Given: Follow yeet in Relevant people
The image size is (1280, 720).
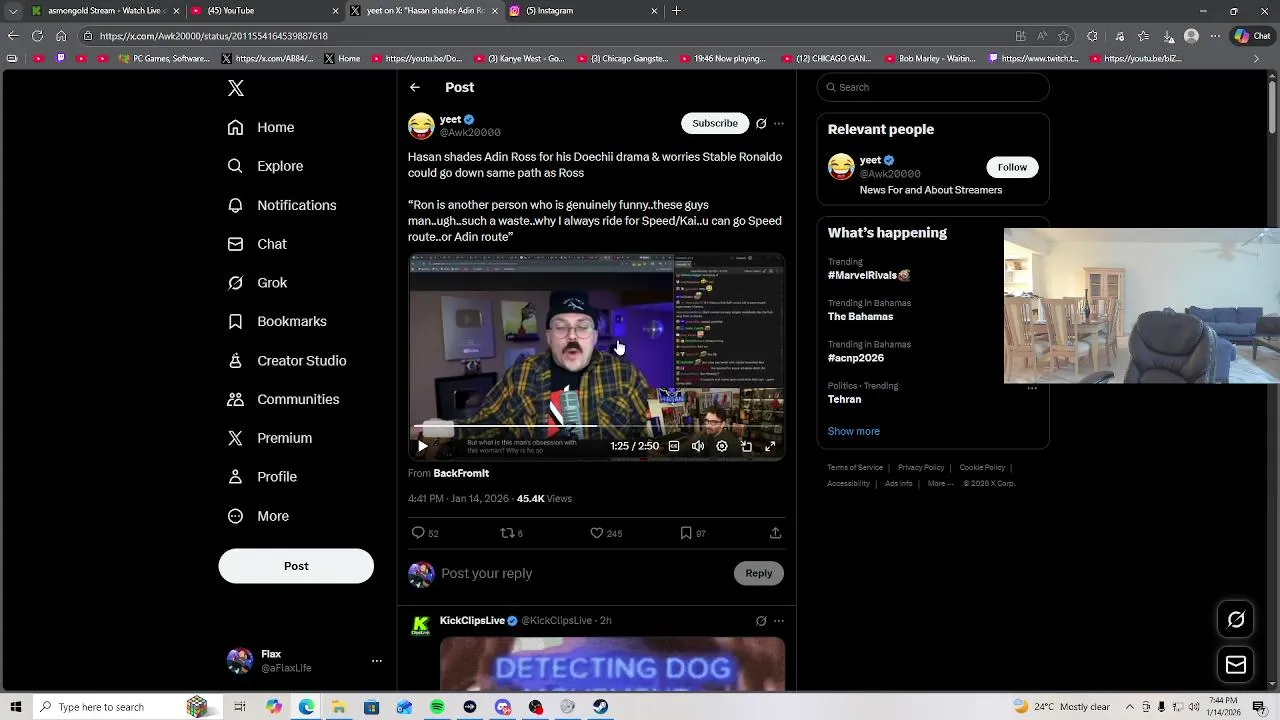Looking at the screenshot, I should click(x=1012, y=167).
